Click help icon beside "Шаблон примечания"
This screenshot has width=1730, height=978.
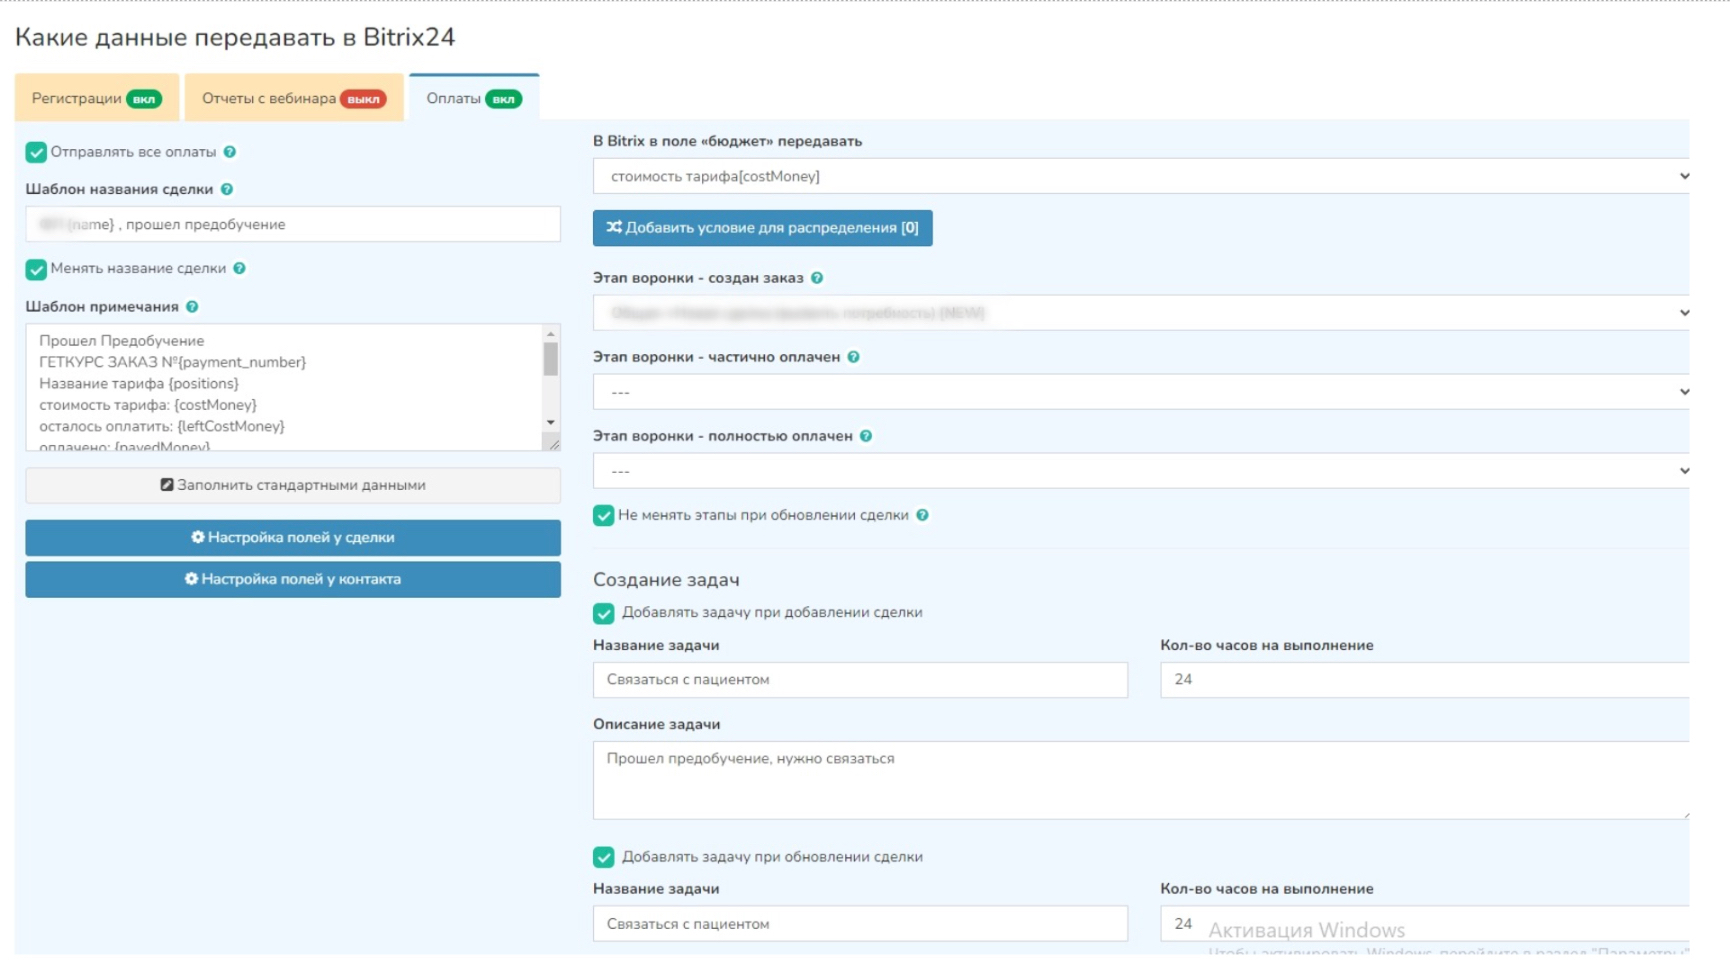click(192, 307)
